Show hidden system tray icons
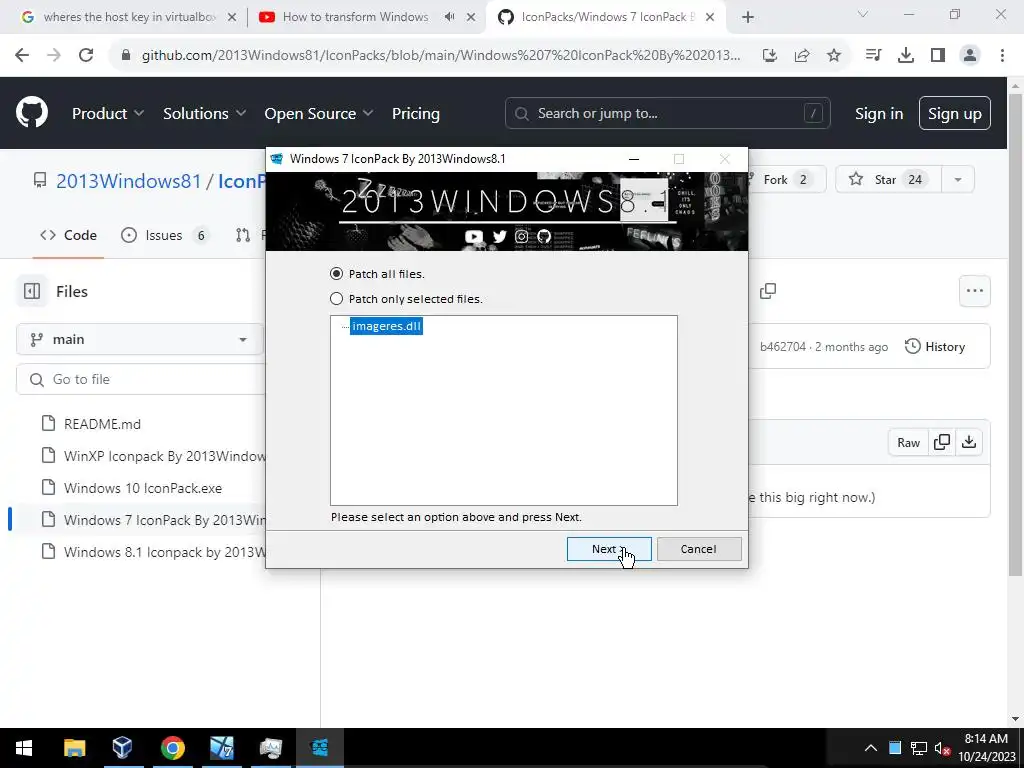 pos(871,748)
